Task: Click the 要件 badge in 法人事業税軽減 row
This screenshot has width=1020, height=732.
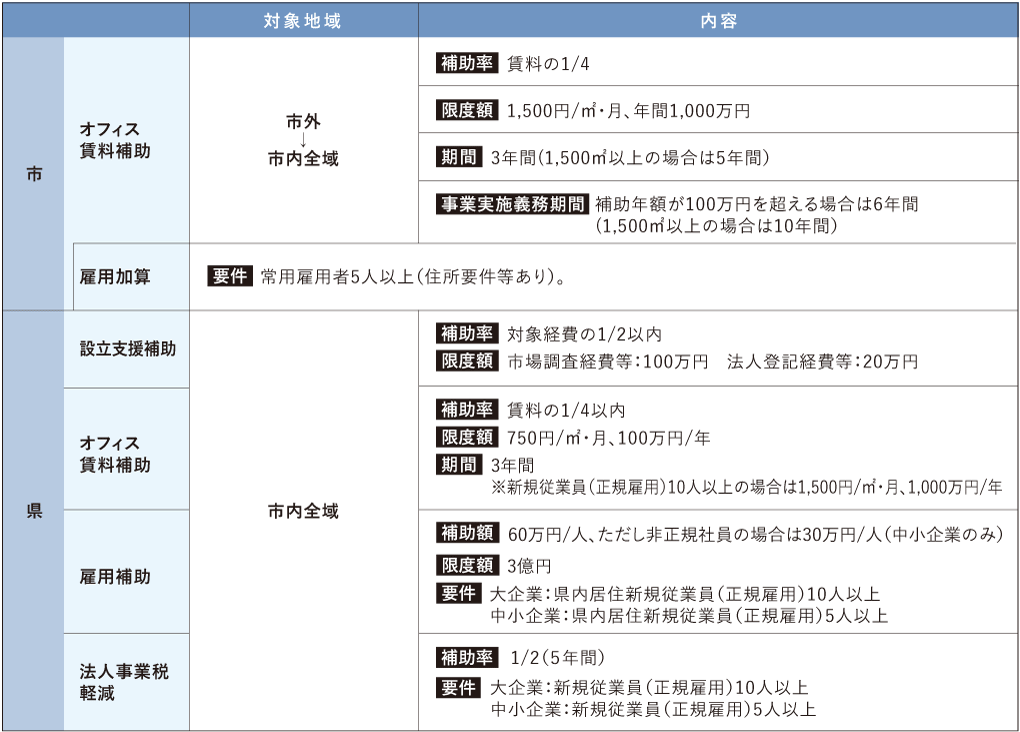Action: coord(459,687)
